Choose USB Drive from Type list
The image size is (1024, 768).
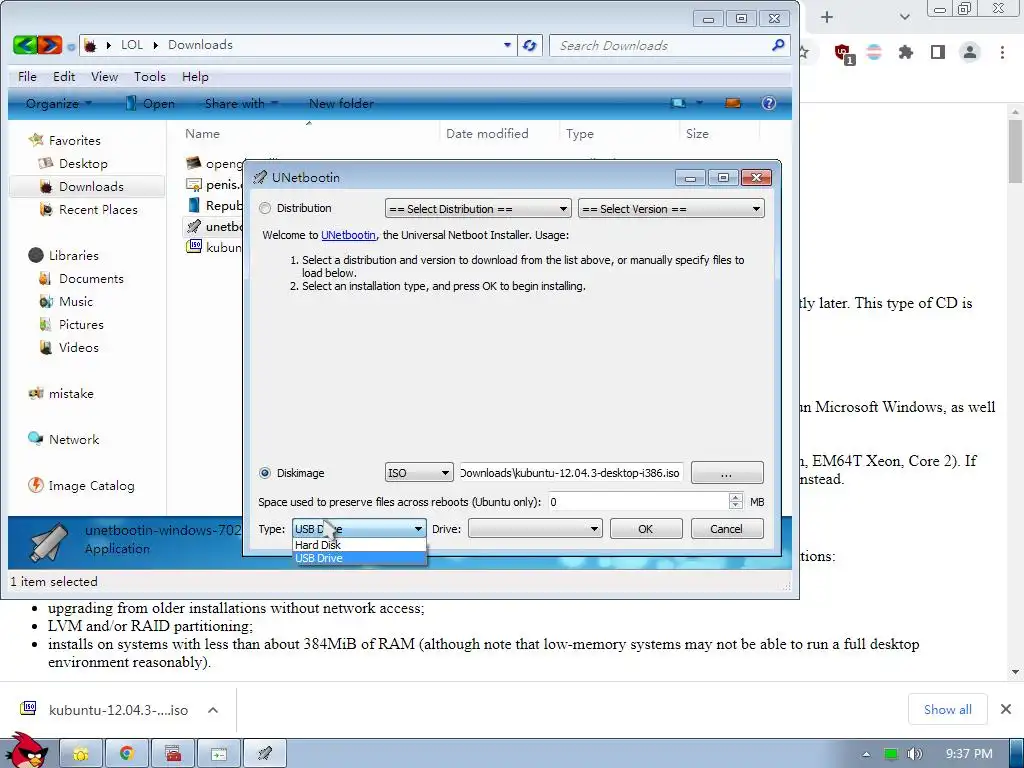359,558
